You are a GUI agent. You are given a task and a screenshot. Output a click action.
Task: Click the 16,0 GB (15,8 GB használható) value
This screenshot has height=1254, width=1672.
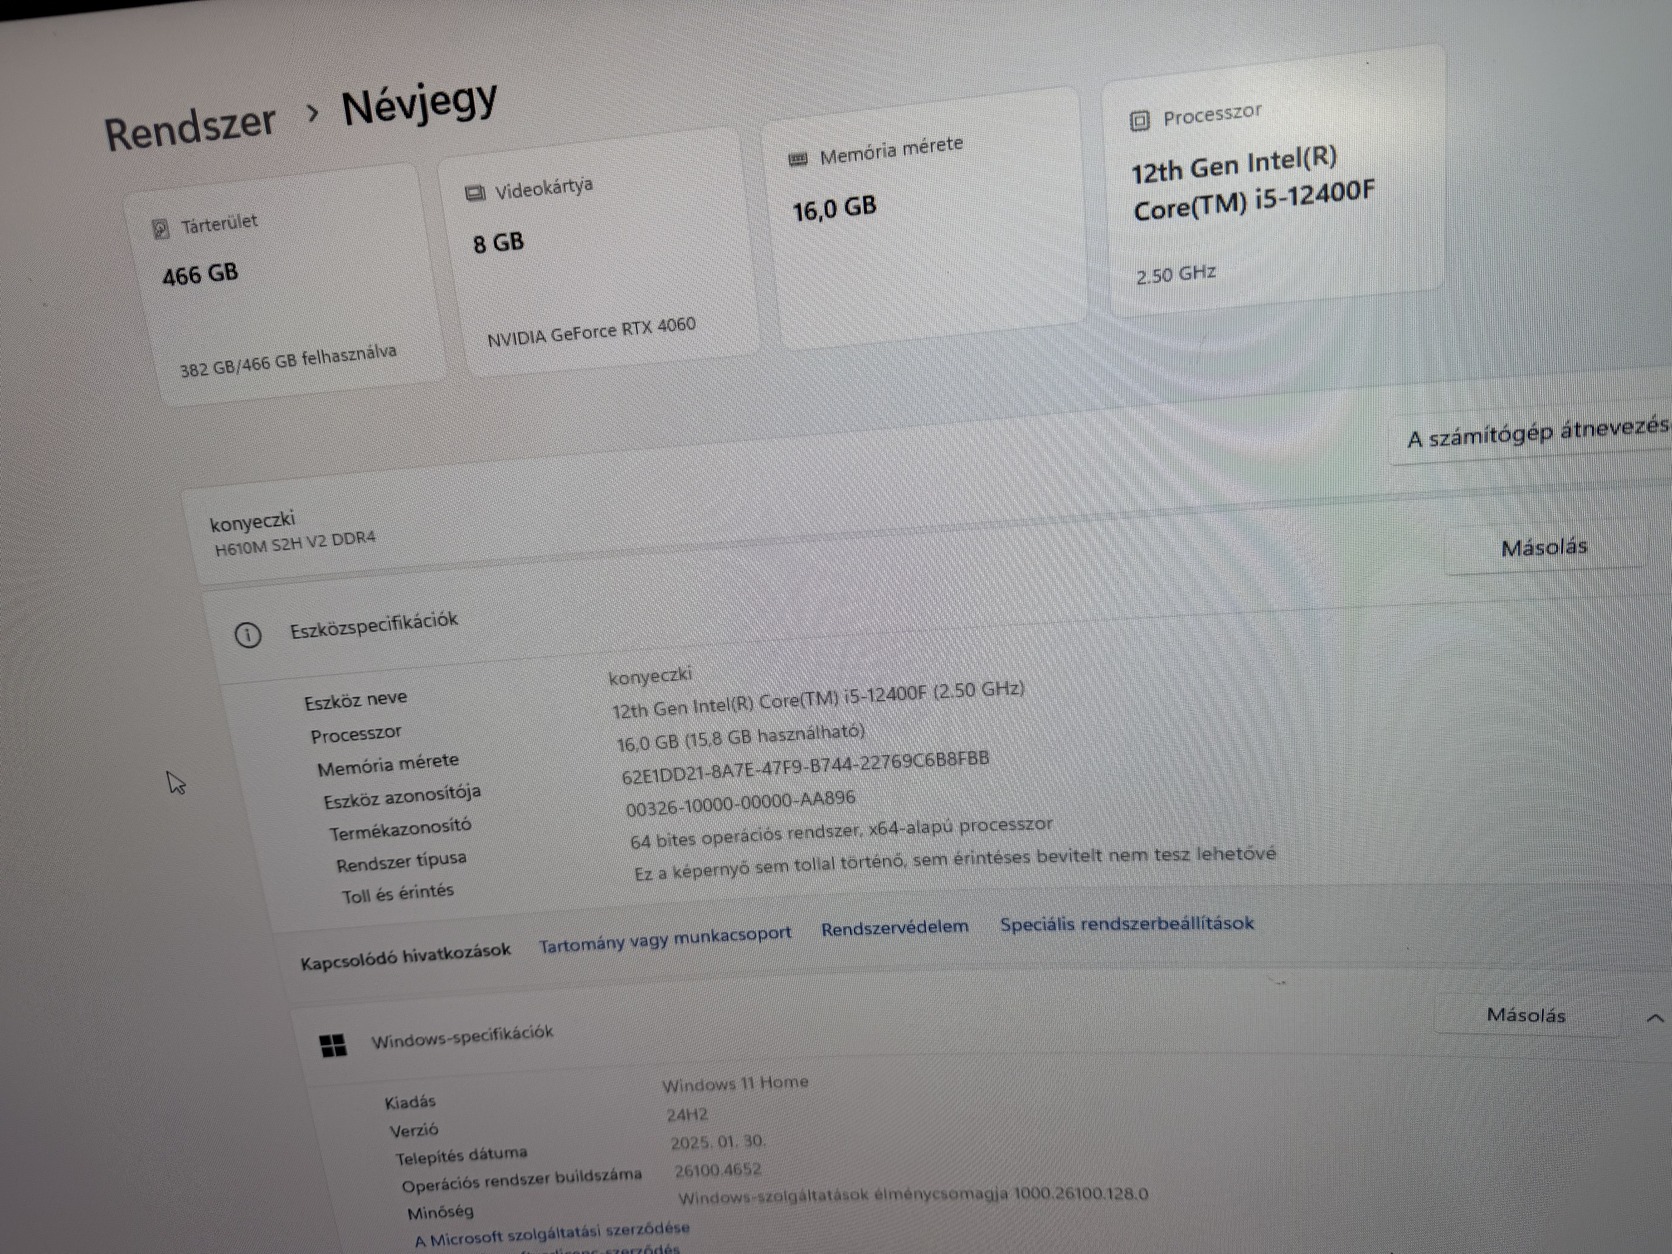[740, 738]
